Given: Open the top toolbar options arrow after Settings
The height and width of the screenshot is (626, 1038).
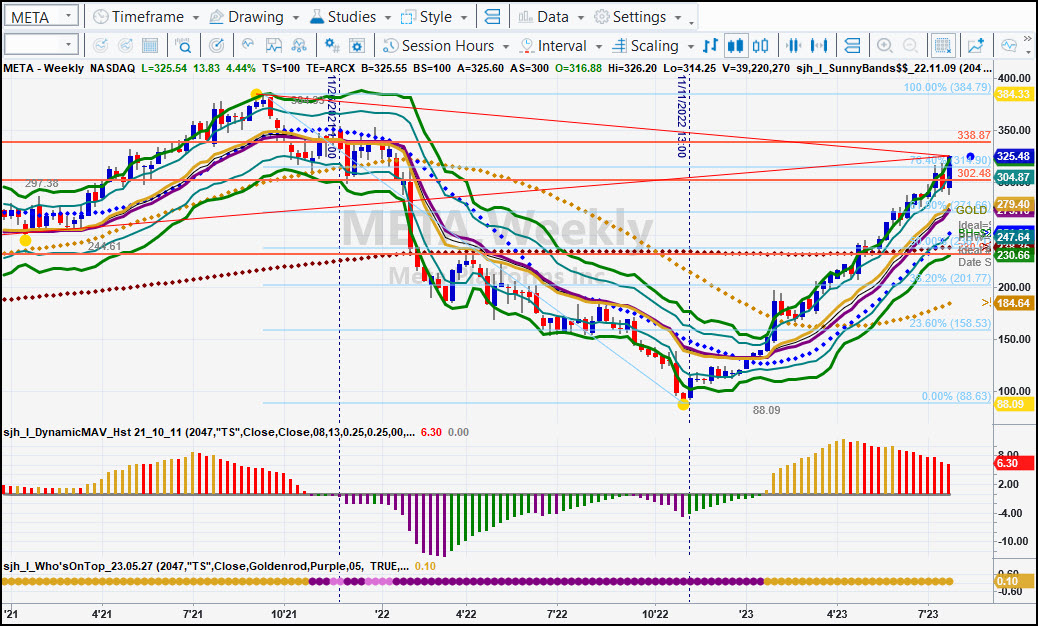Looking at the screenshot, I should pos(692,22).
